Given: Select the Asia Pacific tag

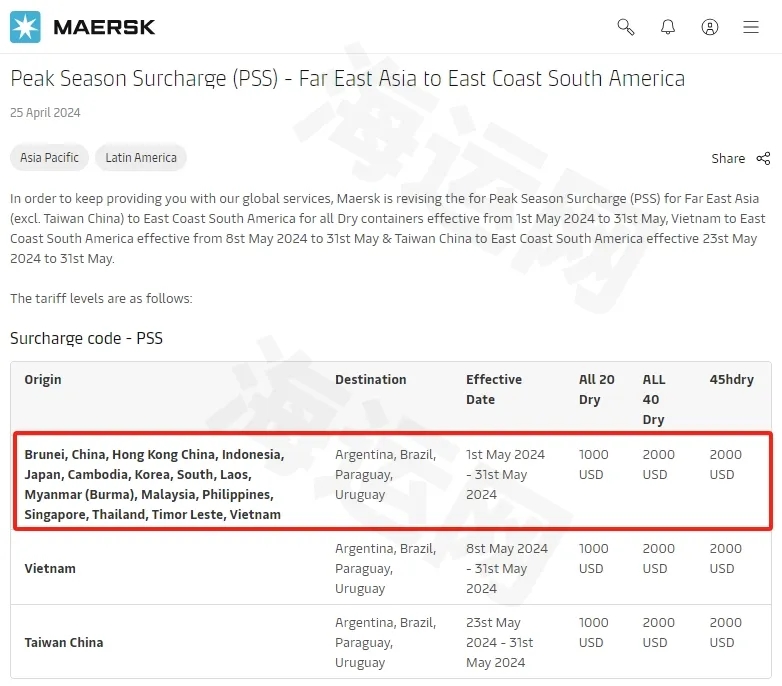Looking at the screenshot, I should [49, 158].
